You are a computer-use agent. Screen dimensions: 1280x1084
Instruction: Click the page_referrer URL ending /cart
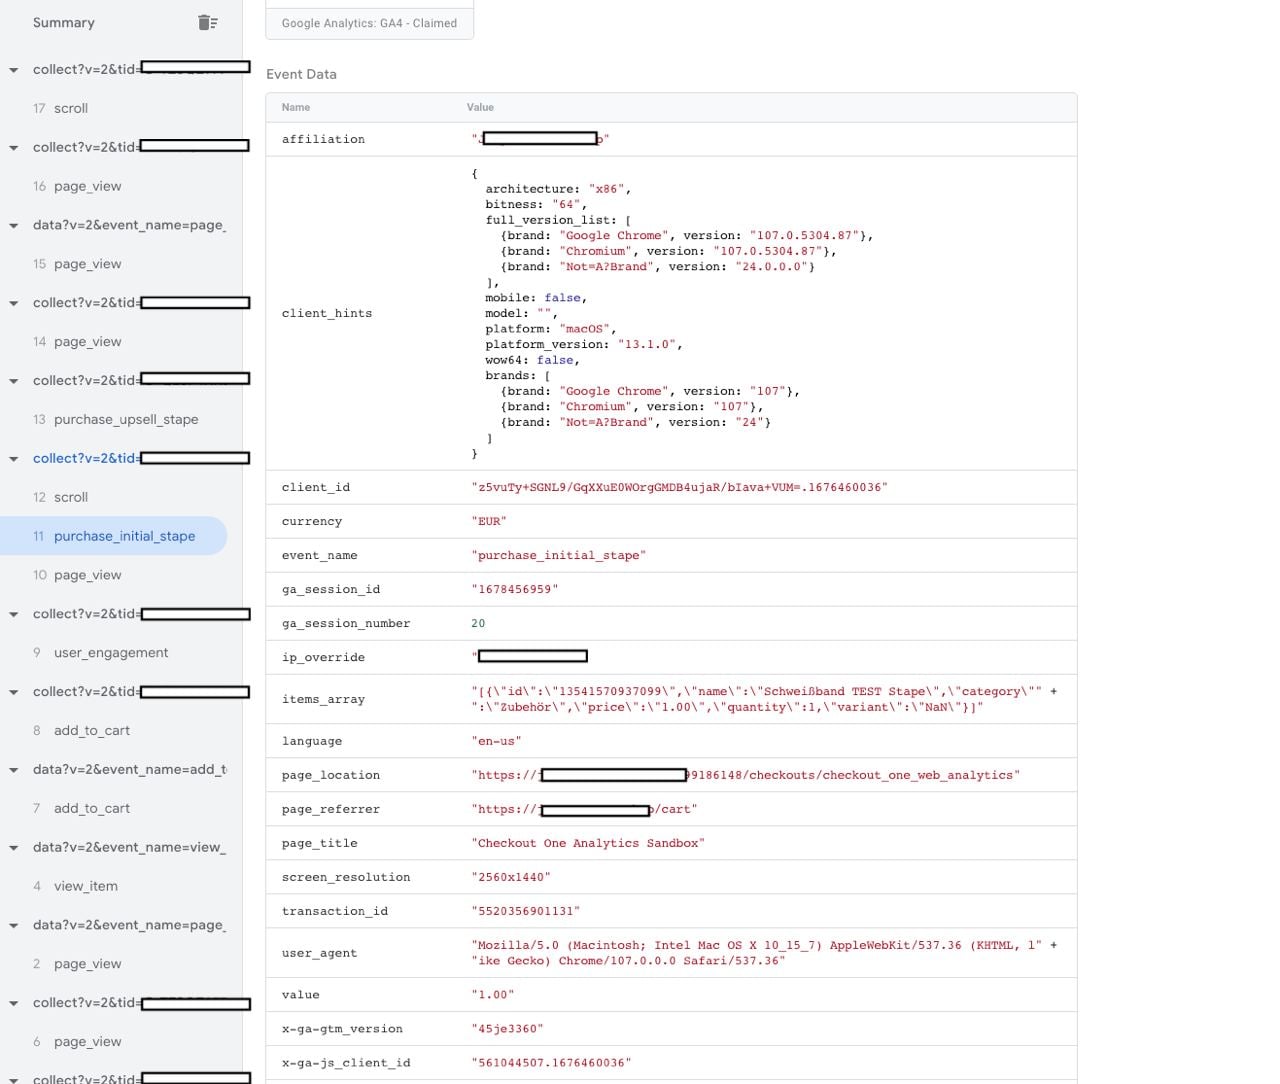pyautogui.click(x=584, y=809)
